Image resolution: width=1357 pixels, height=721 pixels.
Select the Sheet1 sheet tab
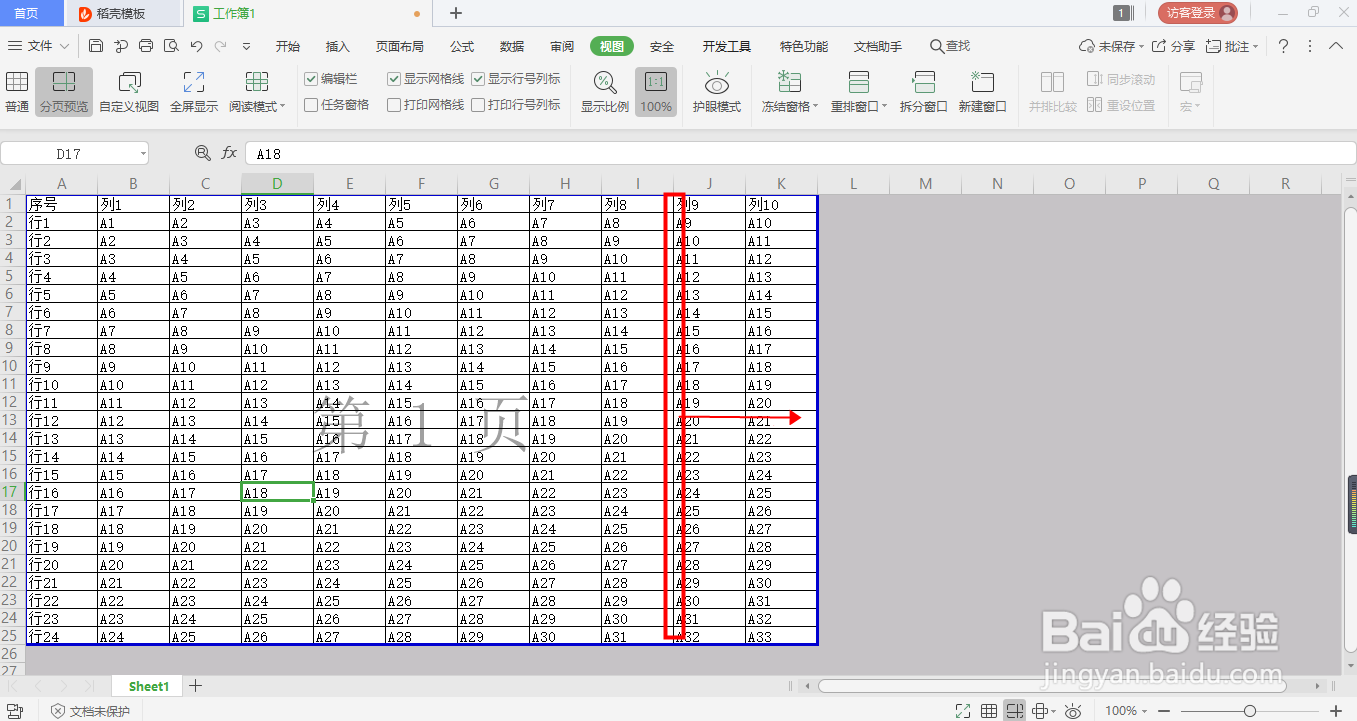(x=149, y=686)
